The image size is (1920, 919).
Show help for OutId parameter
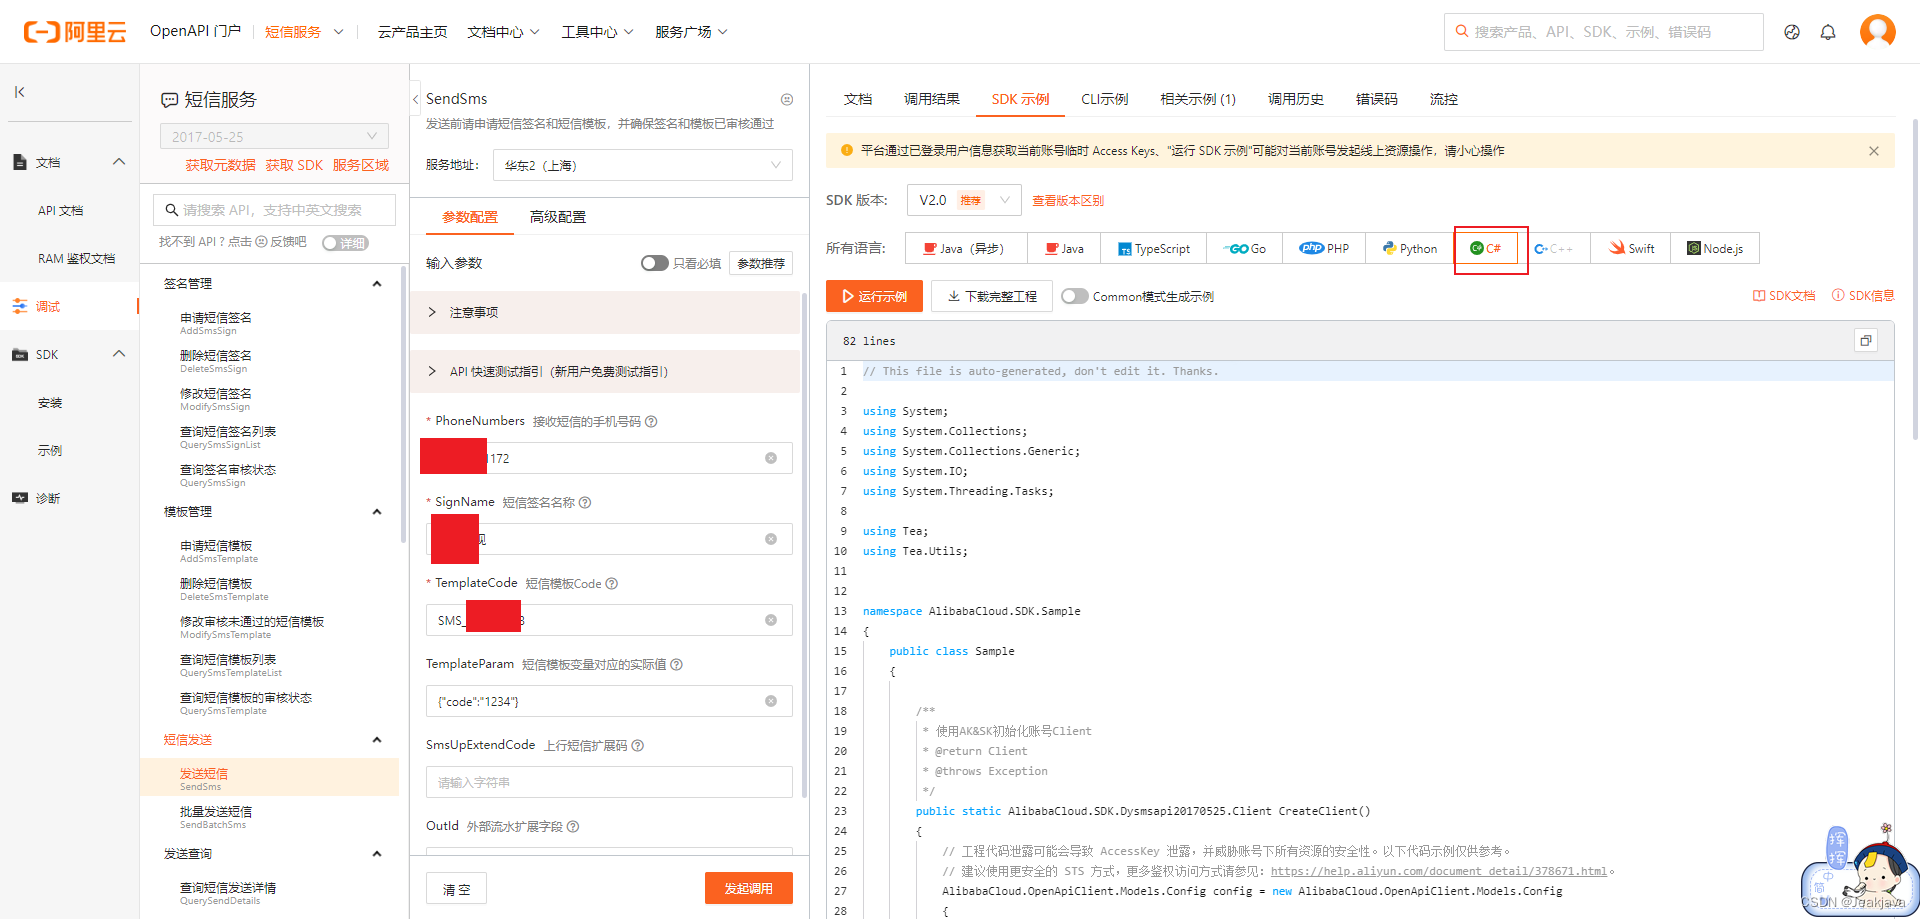click(x=573, y=826)
